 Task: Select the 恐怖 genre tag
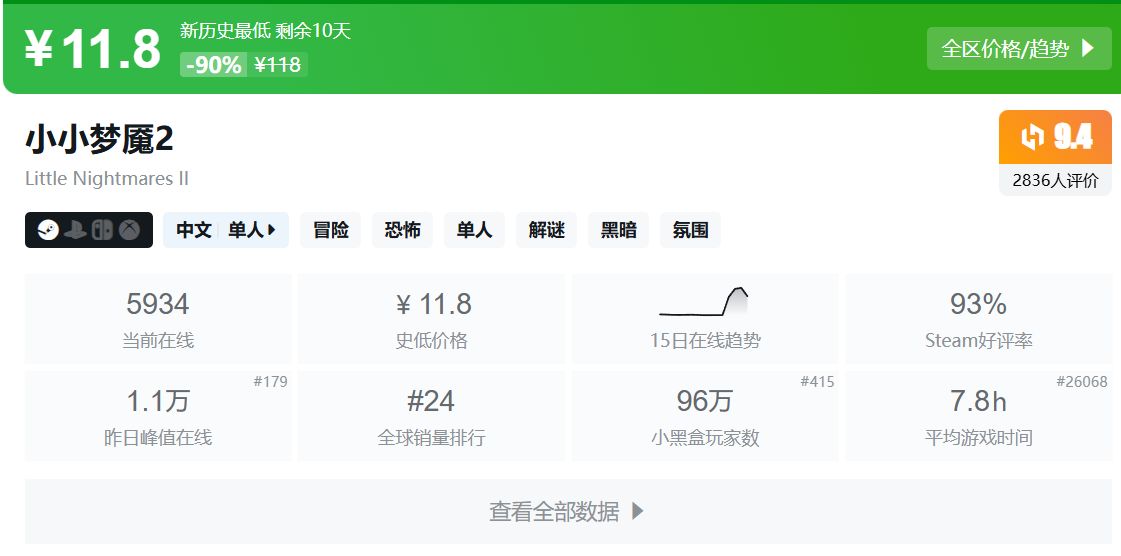coord(403,230)
